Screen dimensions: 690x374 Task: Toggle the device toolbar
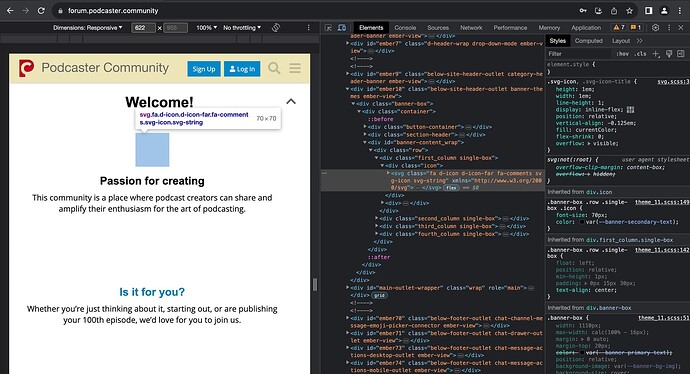click(342, 27)
